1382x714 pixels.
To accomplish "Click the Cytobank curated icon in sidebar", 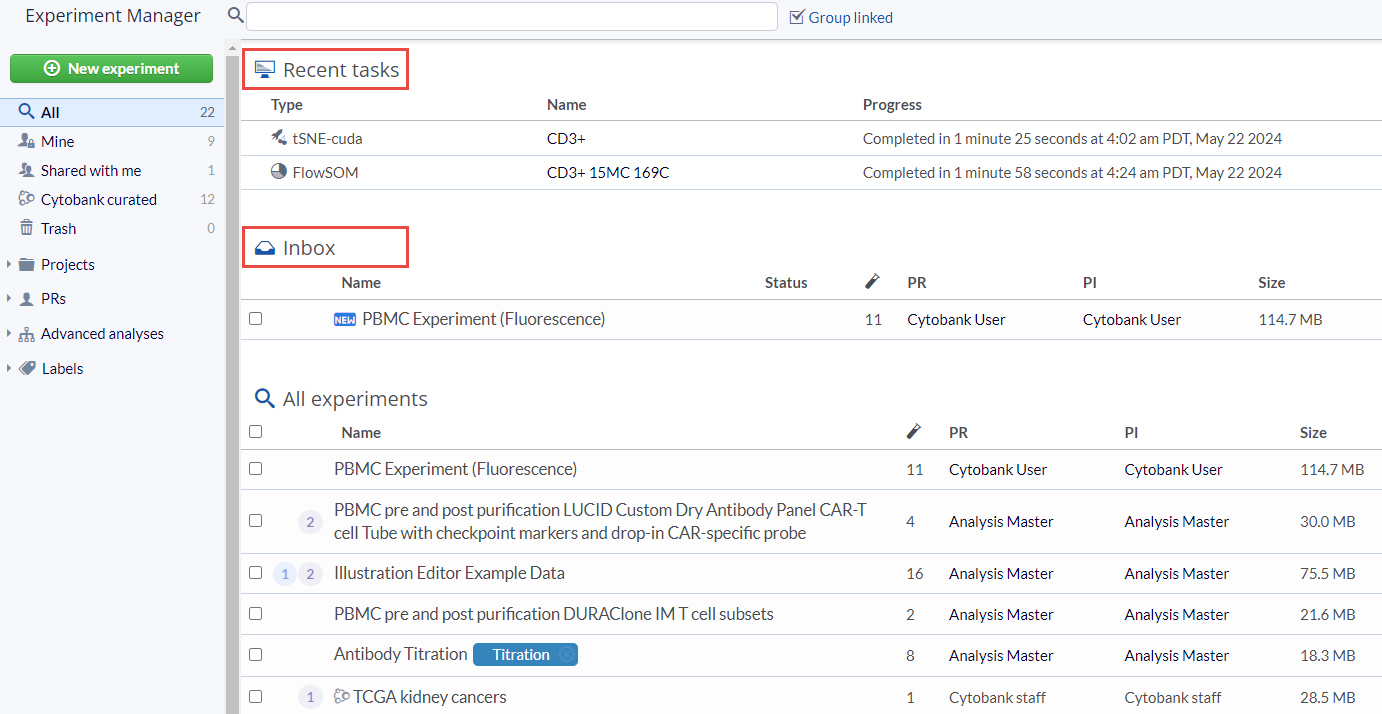I will tap(27, 199).
